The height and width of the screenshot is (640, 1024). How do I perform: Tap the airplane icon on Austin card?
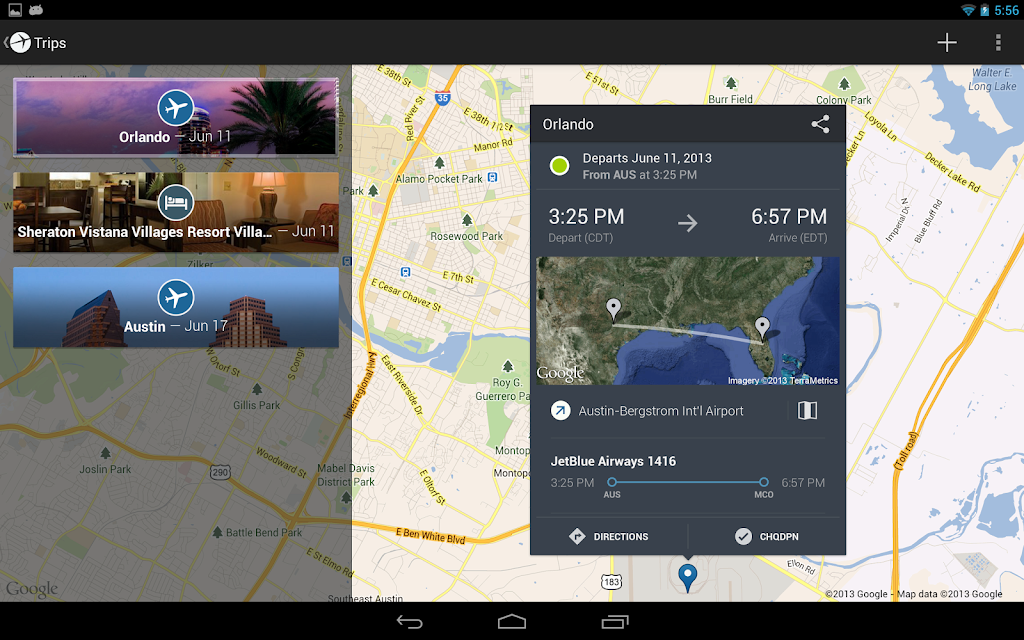(x=176, y=297)
